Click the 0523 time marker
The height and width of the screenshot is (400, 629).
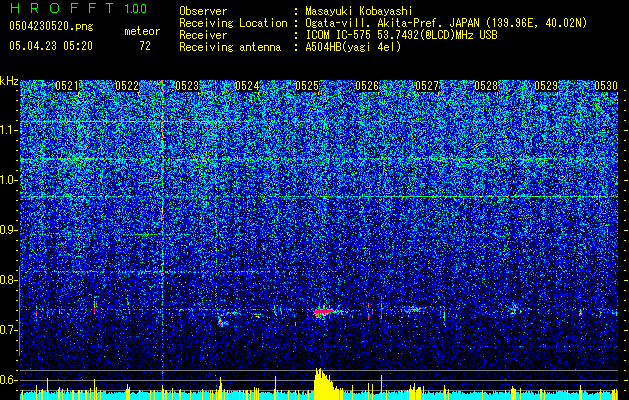[x=187, y=86]
